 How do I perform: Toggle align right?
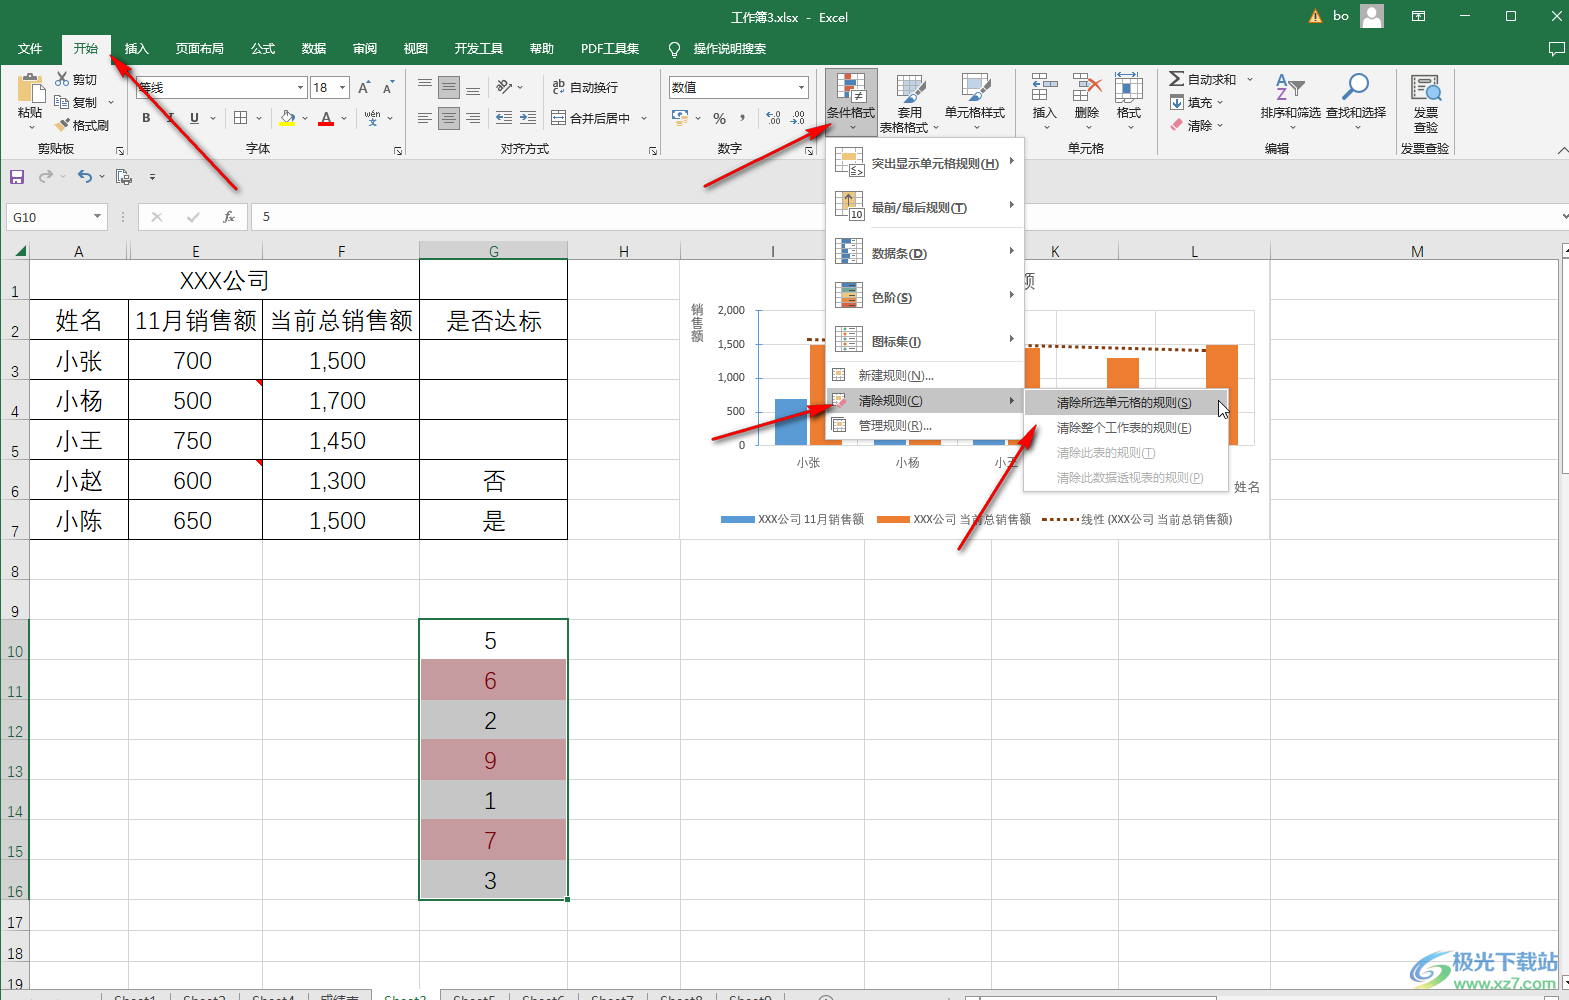[x=473, y=118]
